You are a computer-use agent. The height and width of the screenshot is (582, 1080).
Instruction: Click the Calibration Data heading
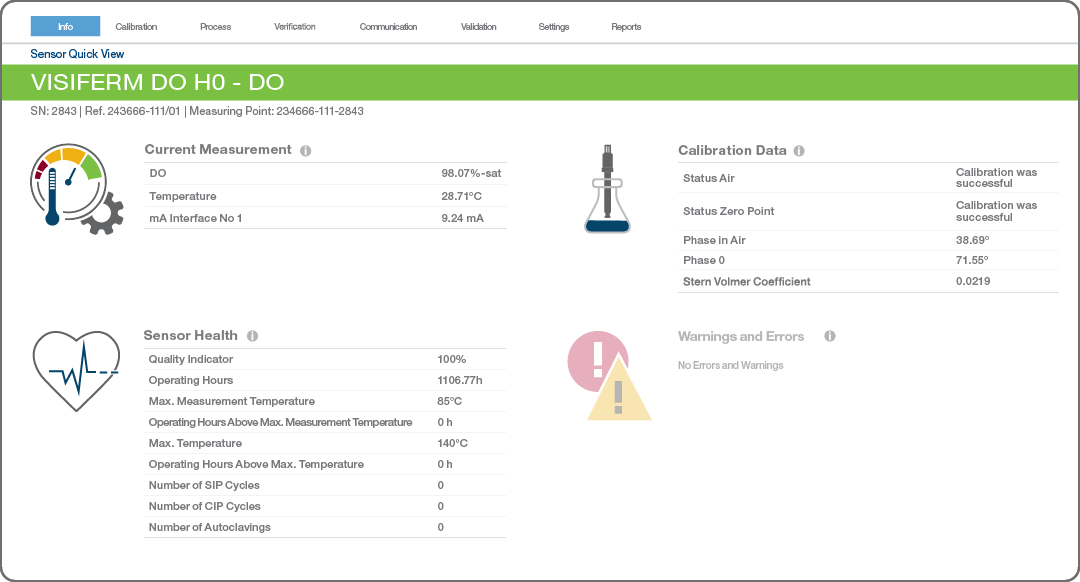pyautogui.click(x=732, y=150)
